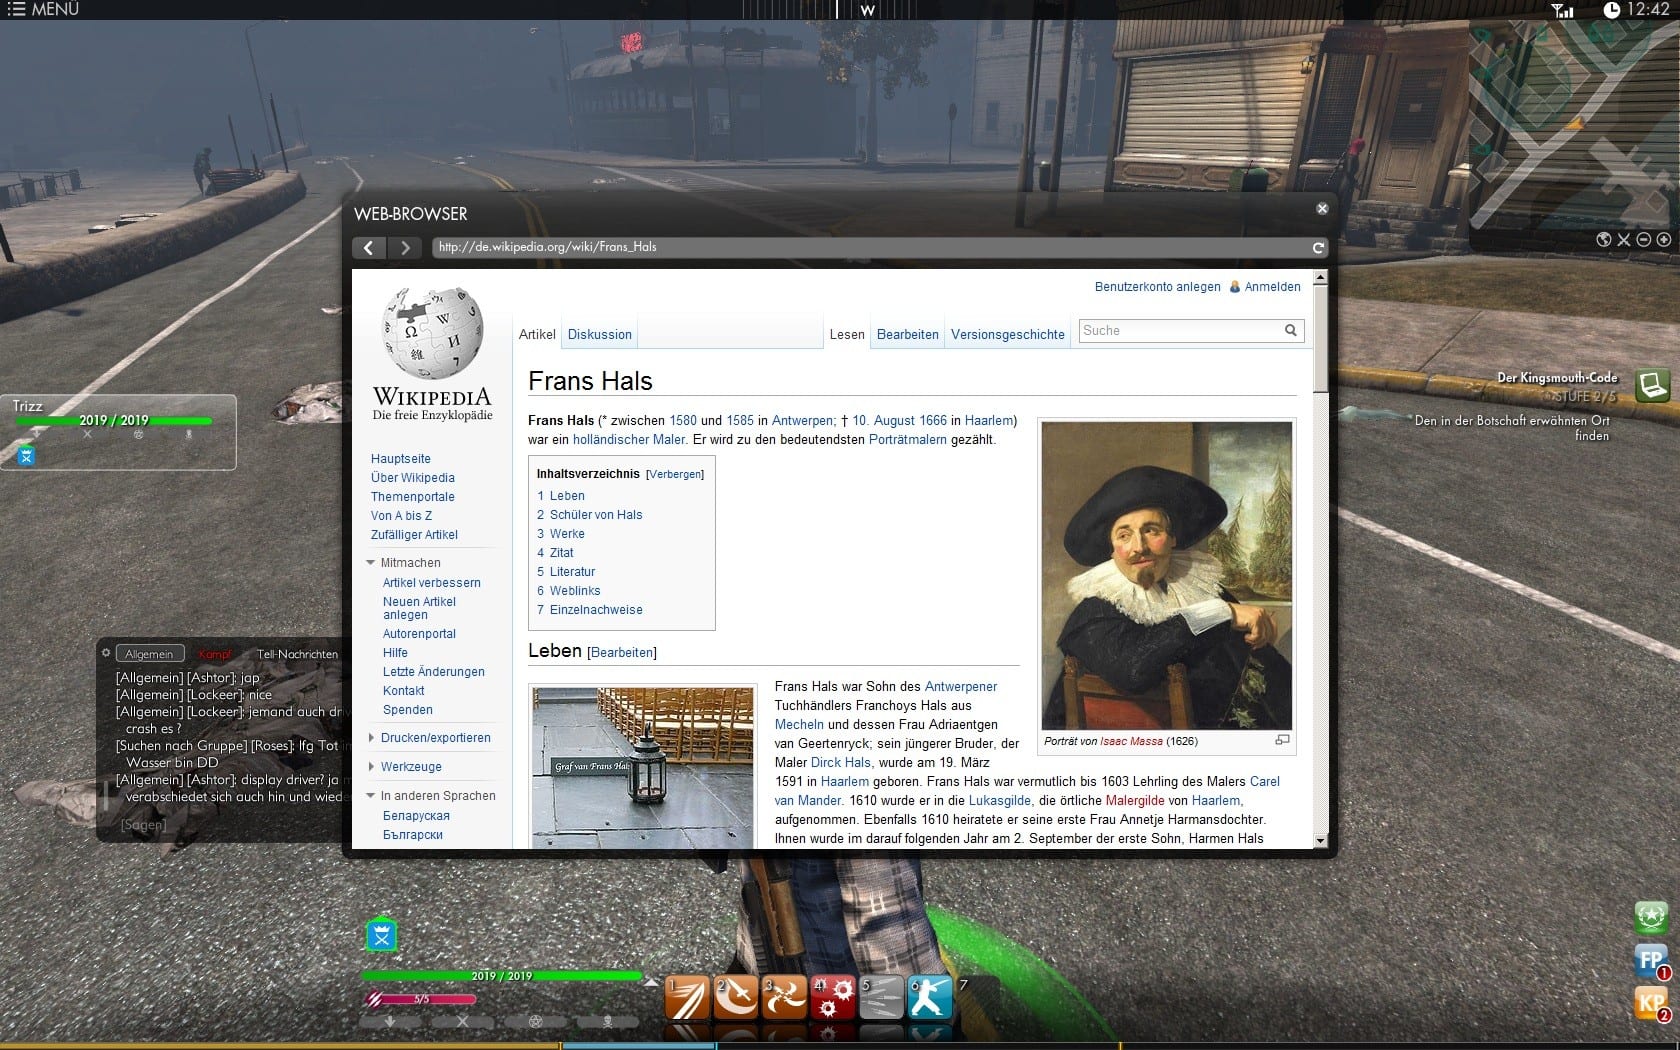Activate the red bullet-hole ability in slot 4
1680x1050 pixels.
833,997
